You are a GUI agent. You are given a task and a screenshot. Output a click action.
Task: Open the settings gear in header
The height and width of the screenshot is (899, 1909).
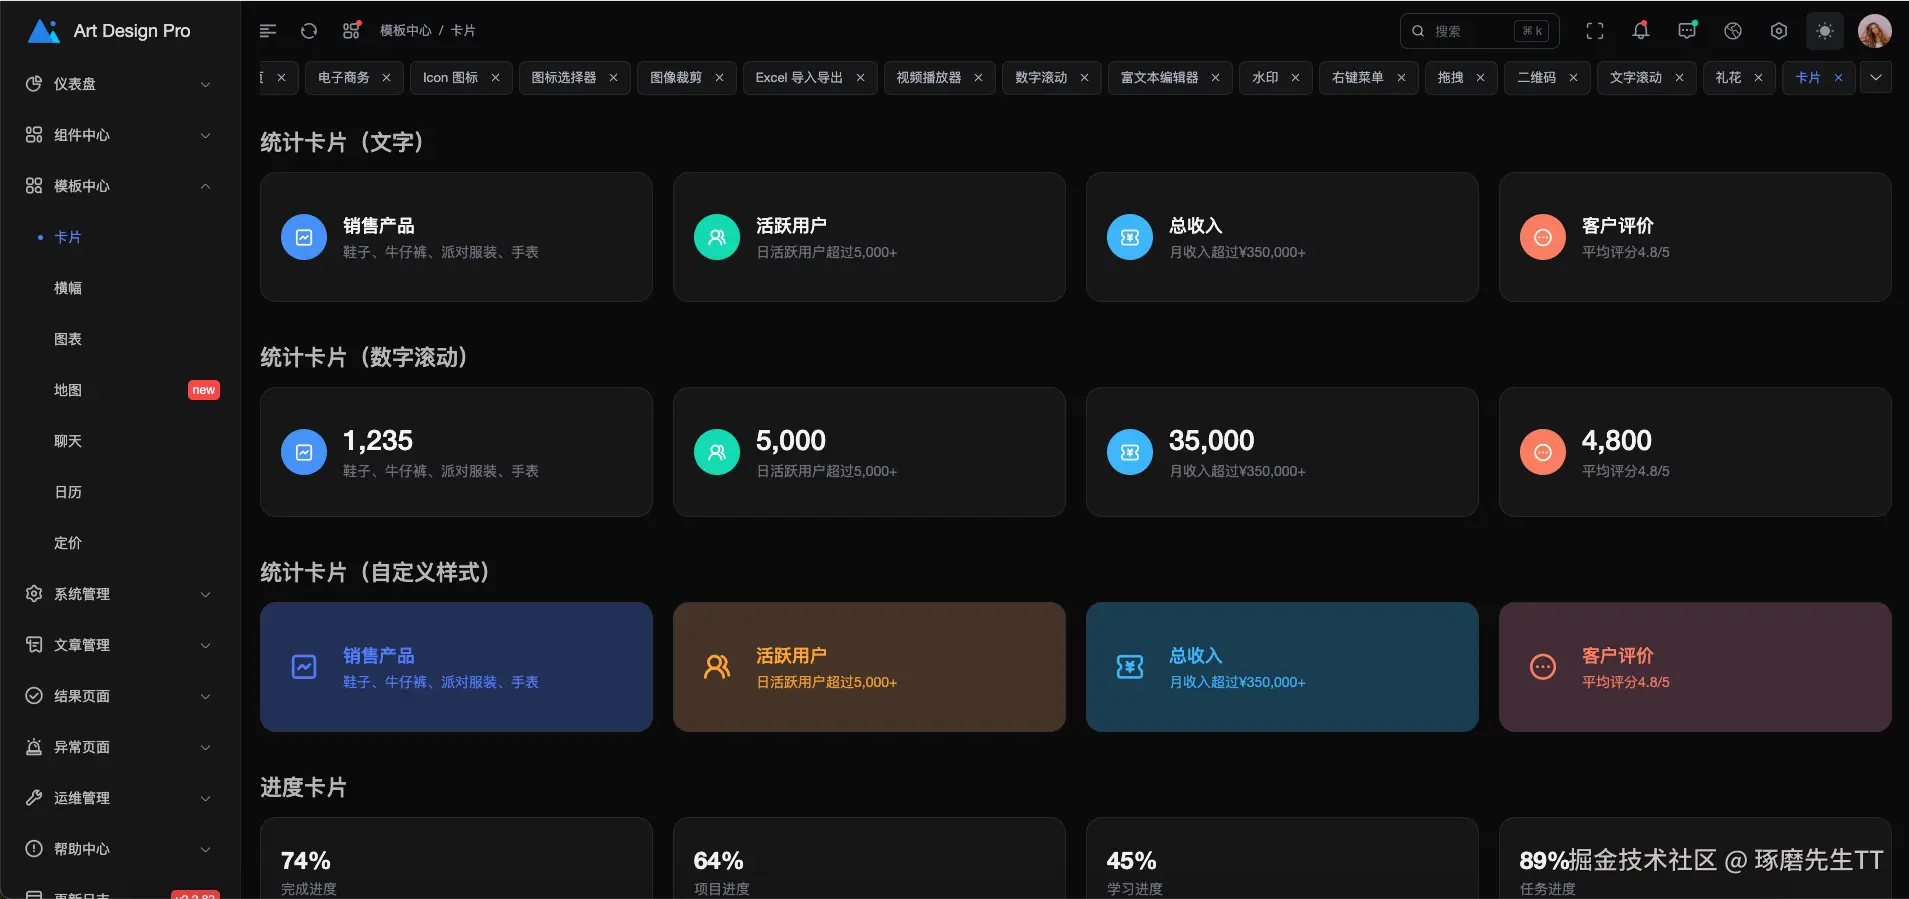coord(1779,31)
